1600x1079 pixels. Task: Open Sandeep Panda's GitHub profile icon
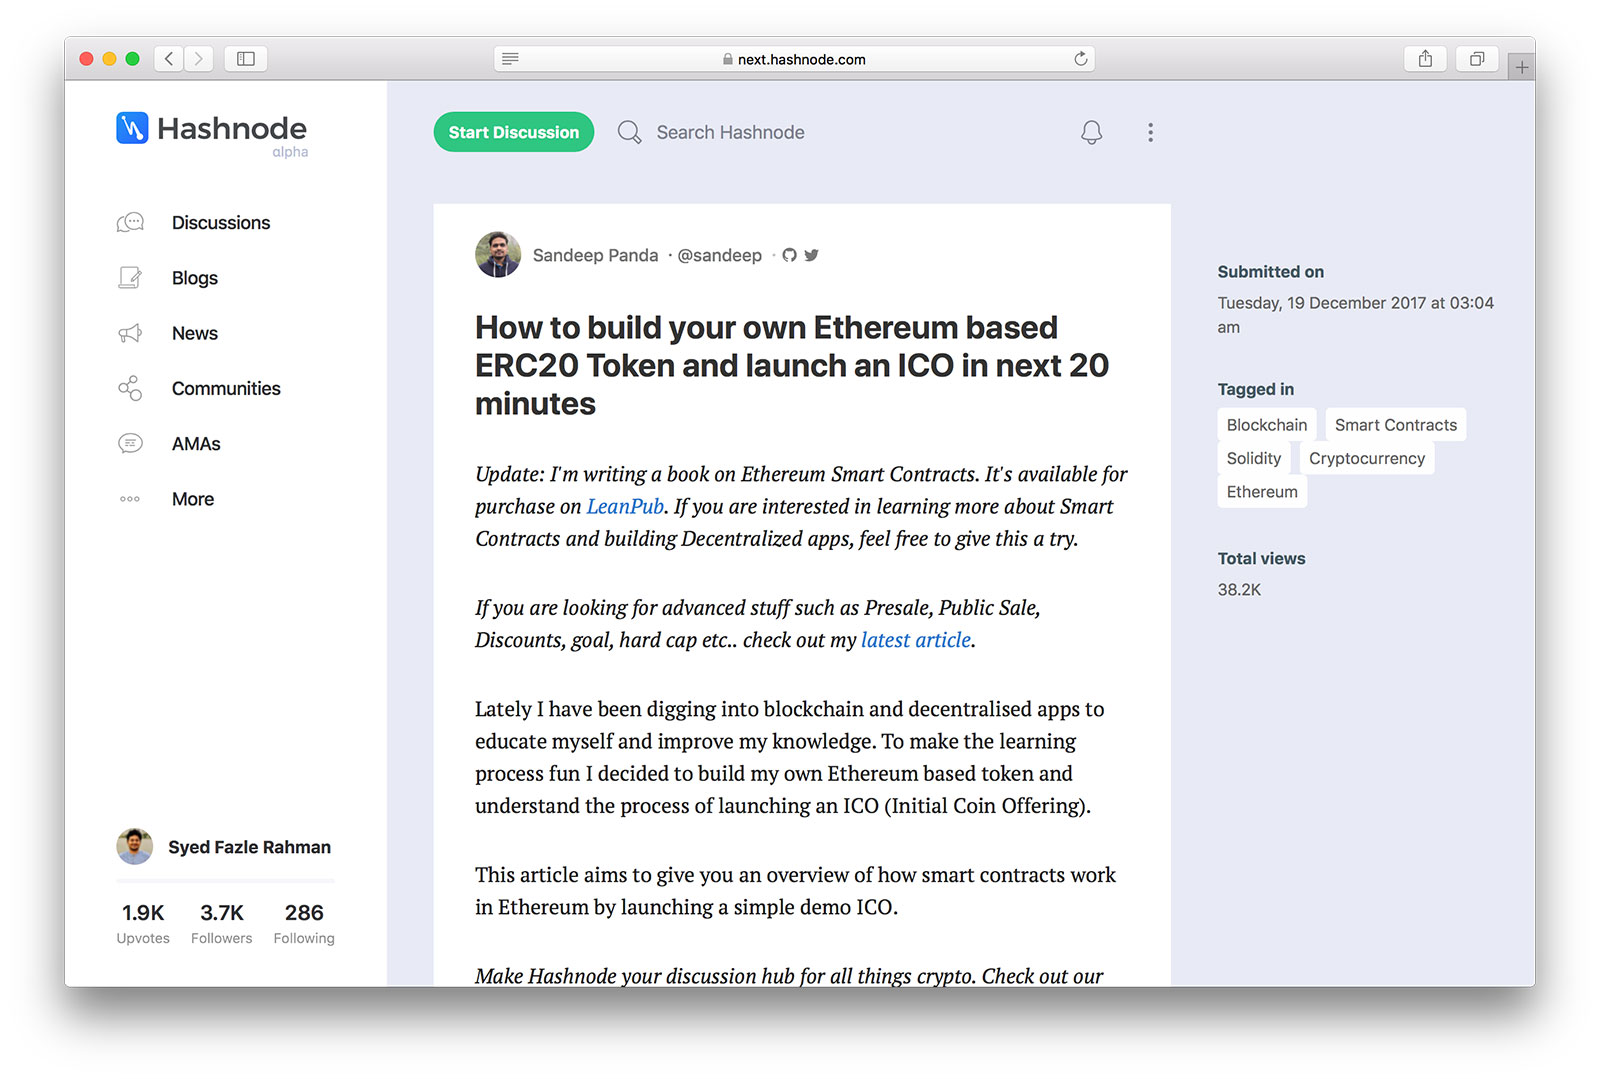click(789, 255)
